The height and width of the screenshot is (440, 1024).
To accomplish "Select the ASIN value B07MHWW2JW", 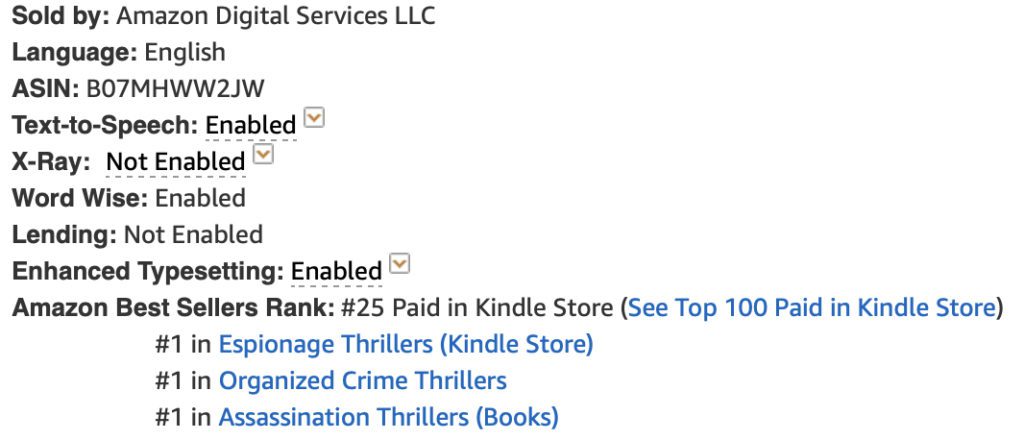I will click(175, 89).
